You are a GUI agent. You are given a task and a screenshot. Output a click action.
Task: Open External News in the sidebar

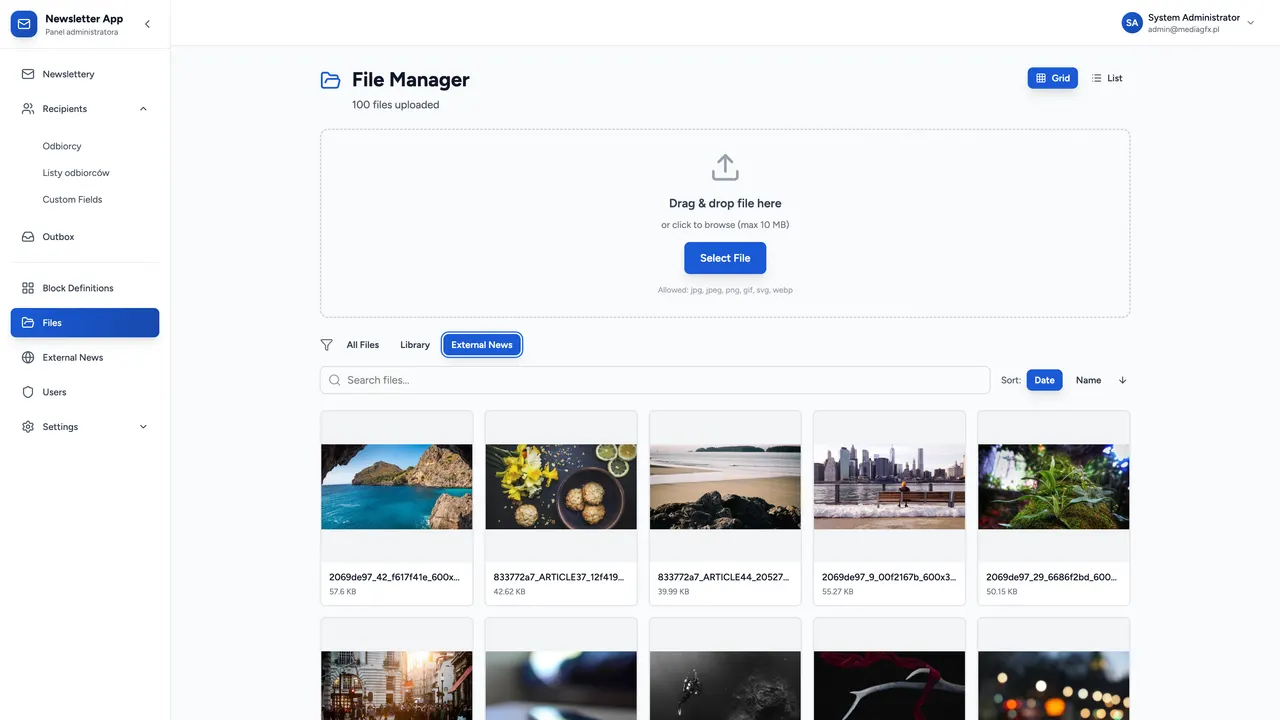(x=85, y=357)
